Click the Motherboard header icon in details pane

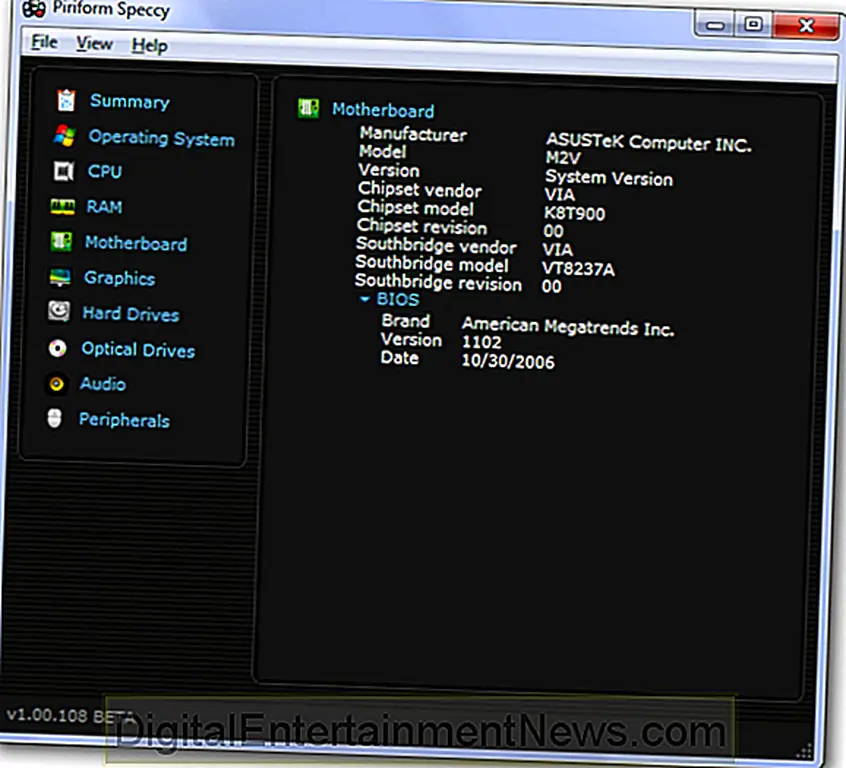click(x=308, y=108)
